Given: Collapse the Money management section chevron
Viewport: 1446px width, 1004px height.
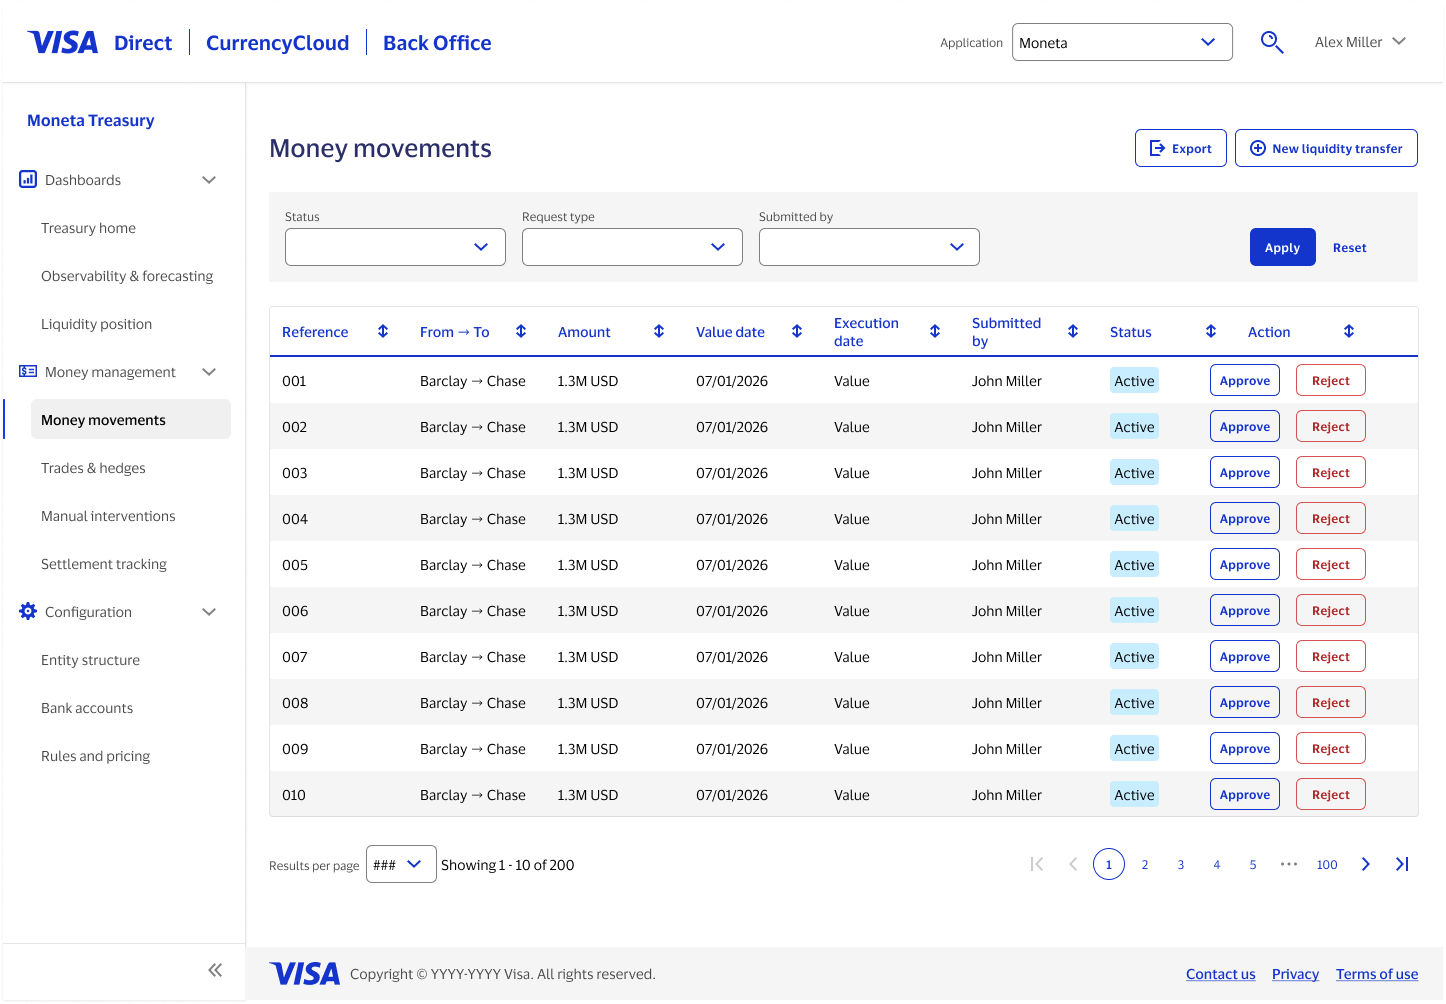Looking at the screenshot, I should coord(209,372).
